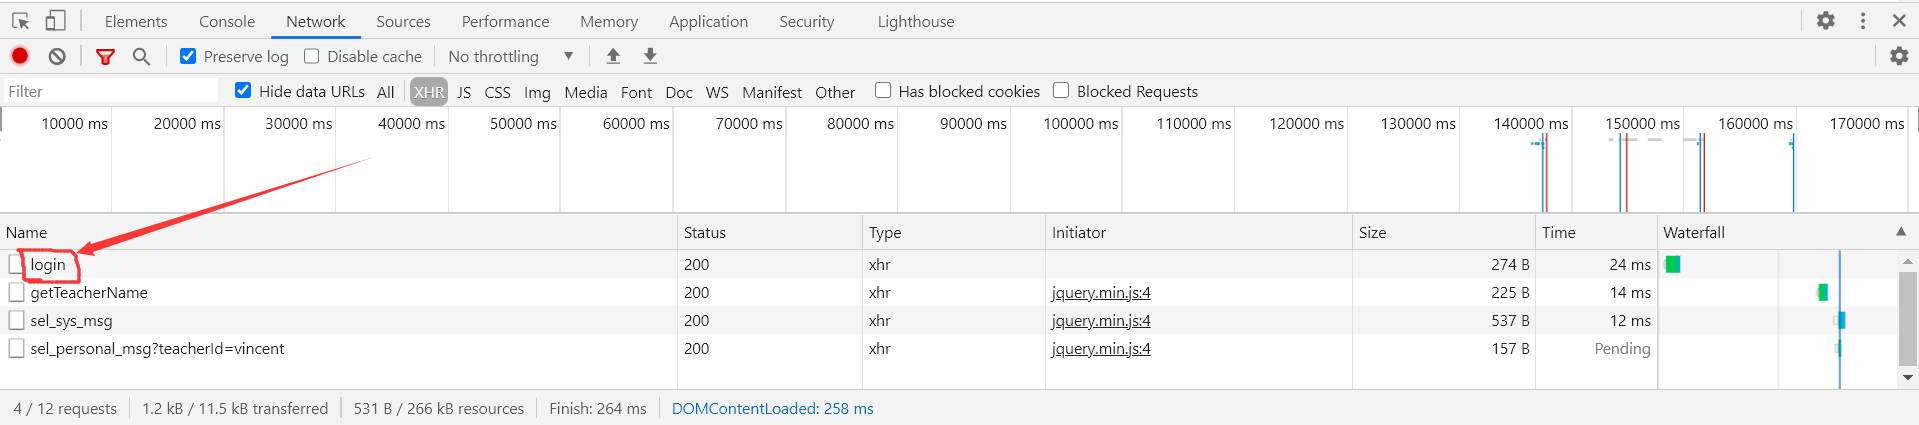The height and width of the screenshot is (425, 1919).
Task: Clear the network log
Action: [x=57, y=56]
